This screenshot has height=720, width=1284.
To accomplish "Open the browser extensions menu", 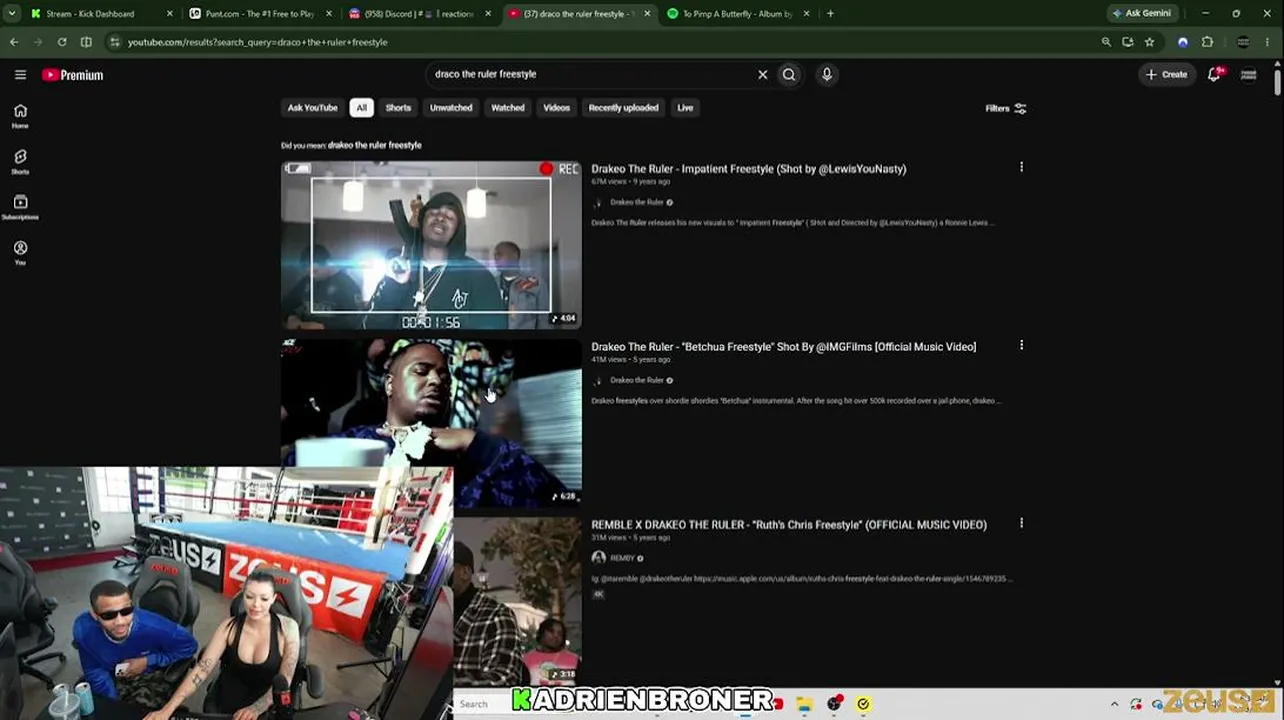I will point(1207,42).
